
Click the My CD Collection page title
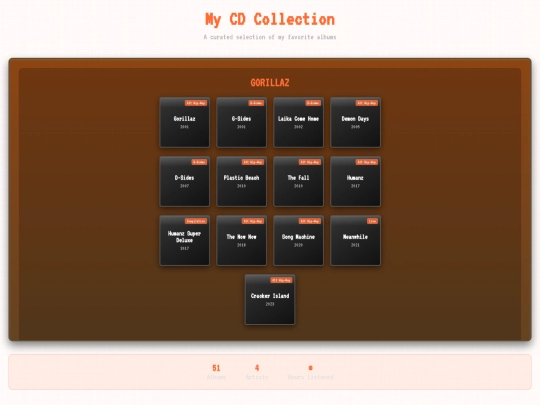(x=270, y=20)
